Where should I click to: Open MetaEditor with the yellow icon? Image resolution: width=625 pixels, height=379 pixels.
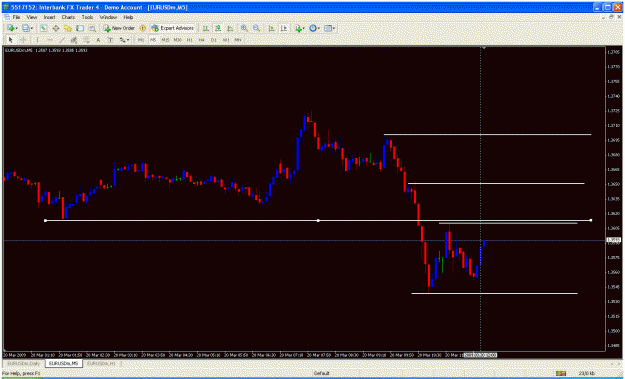pyautogui.click(x=143, y=28)
